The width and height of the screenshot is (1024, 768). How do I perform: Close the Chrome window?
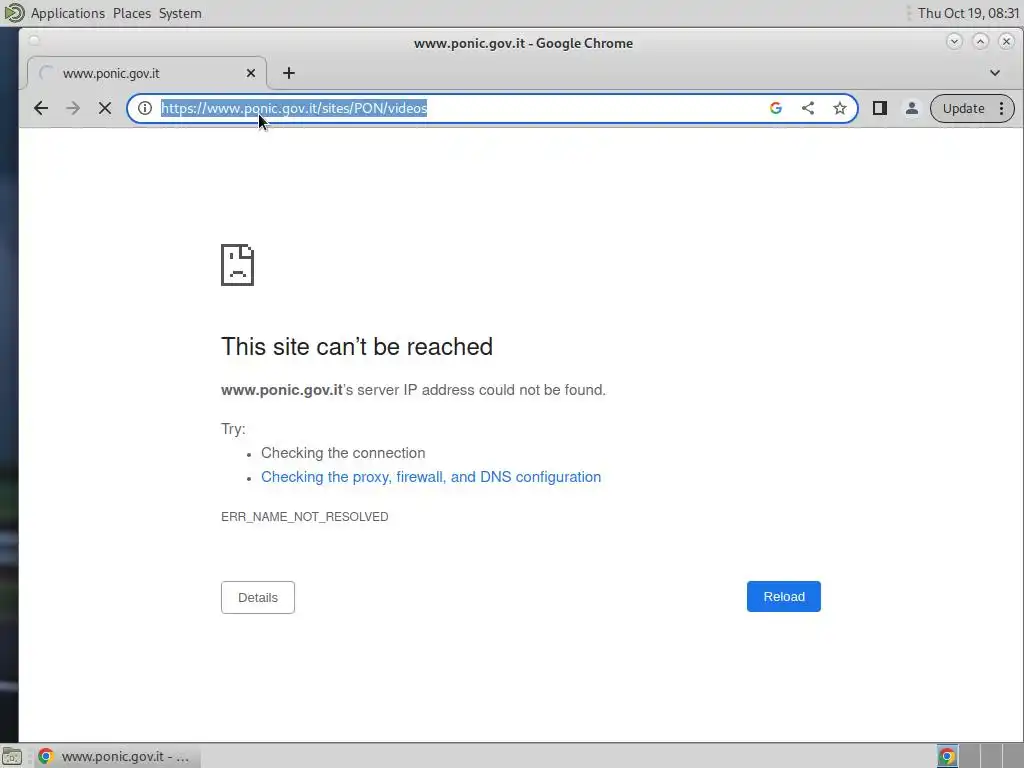point(1006,42)
